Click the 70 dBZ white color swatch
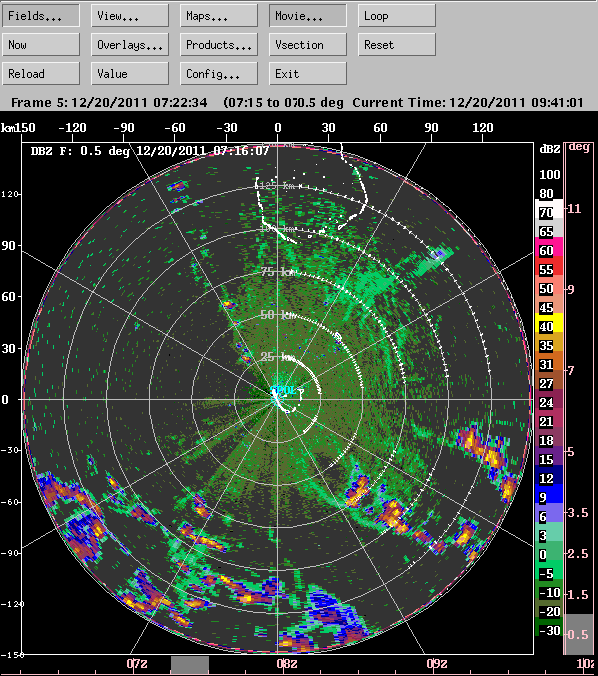This screenshot has height=676, width=598. (549, 209)
